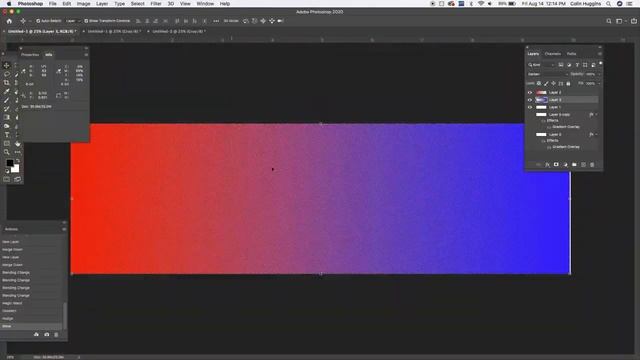Select the Magic Wand action row
Viewport: 640px width, 360px height.
click(x=31, y=303)
